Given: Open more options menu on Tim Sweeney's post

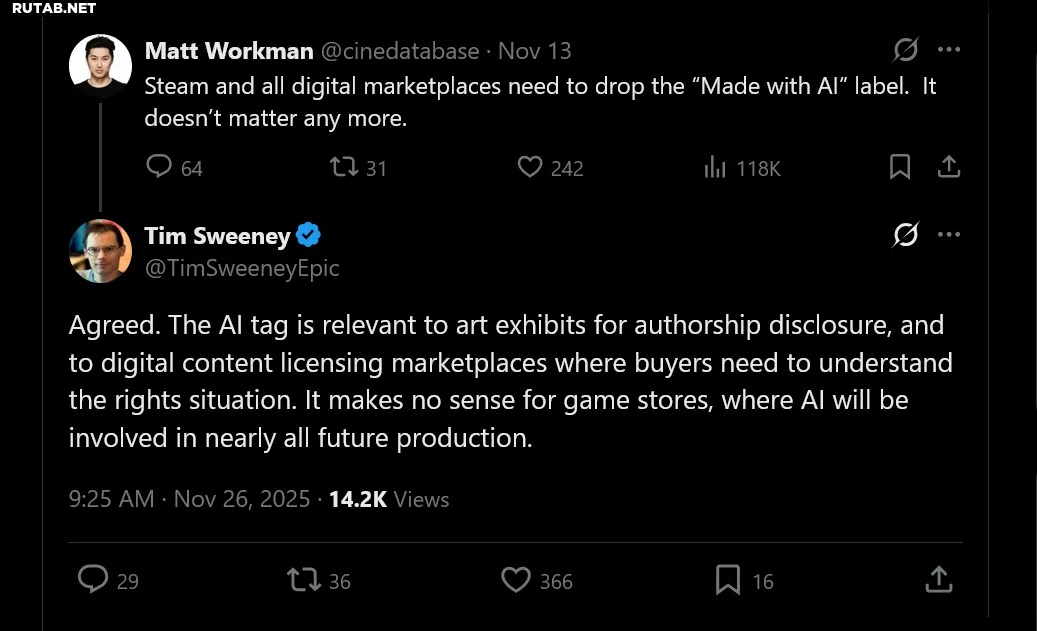Looking at the screenshot, I should (x=949, y=235).
